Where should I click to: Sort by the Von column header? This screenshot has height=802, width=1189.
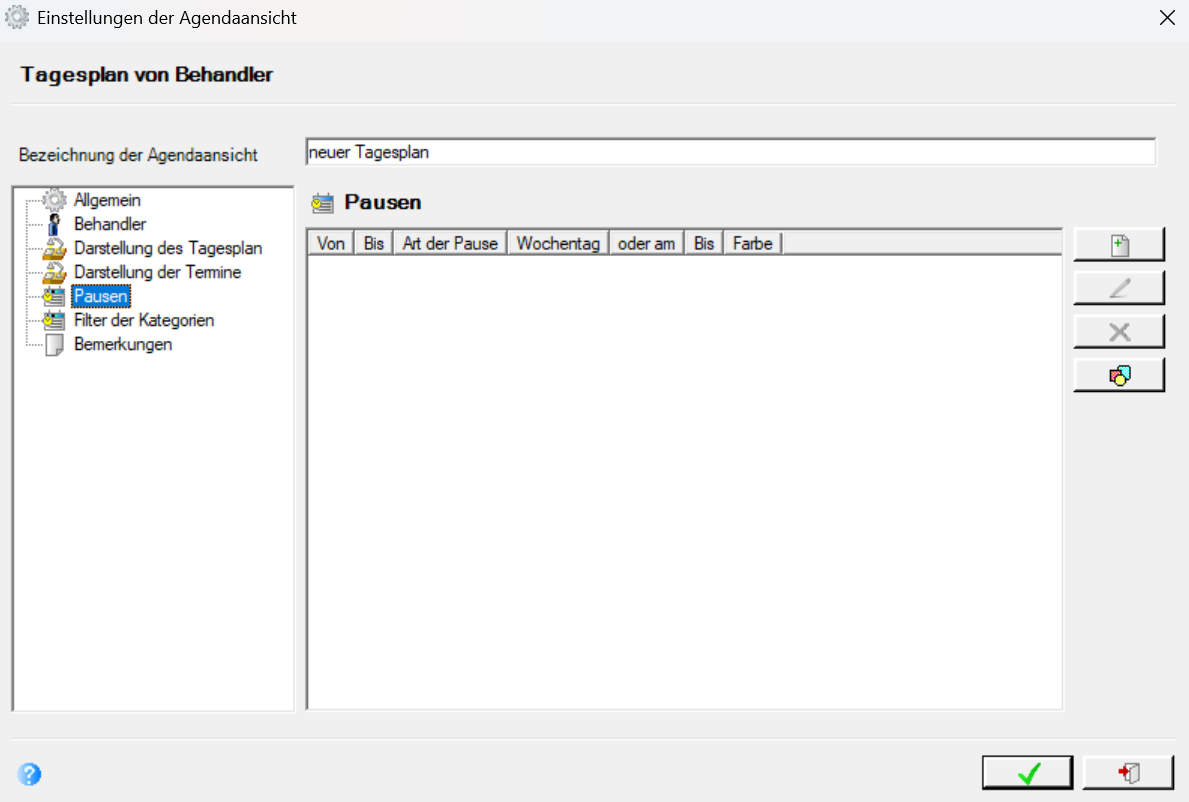pyautogui.click(x=331, y=243)
